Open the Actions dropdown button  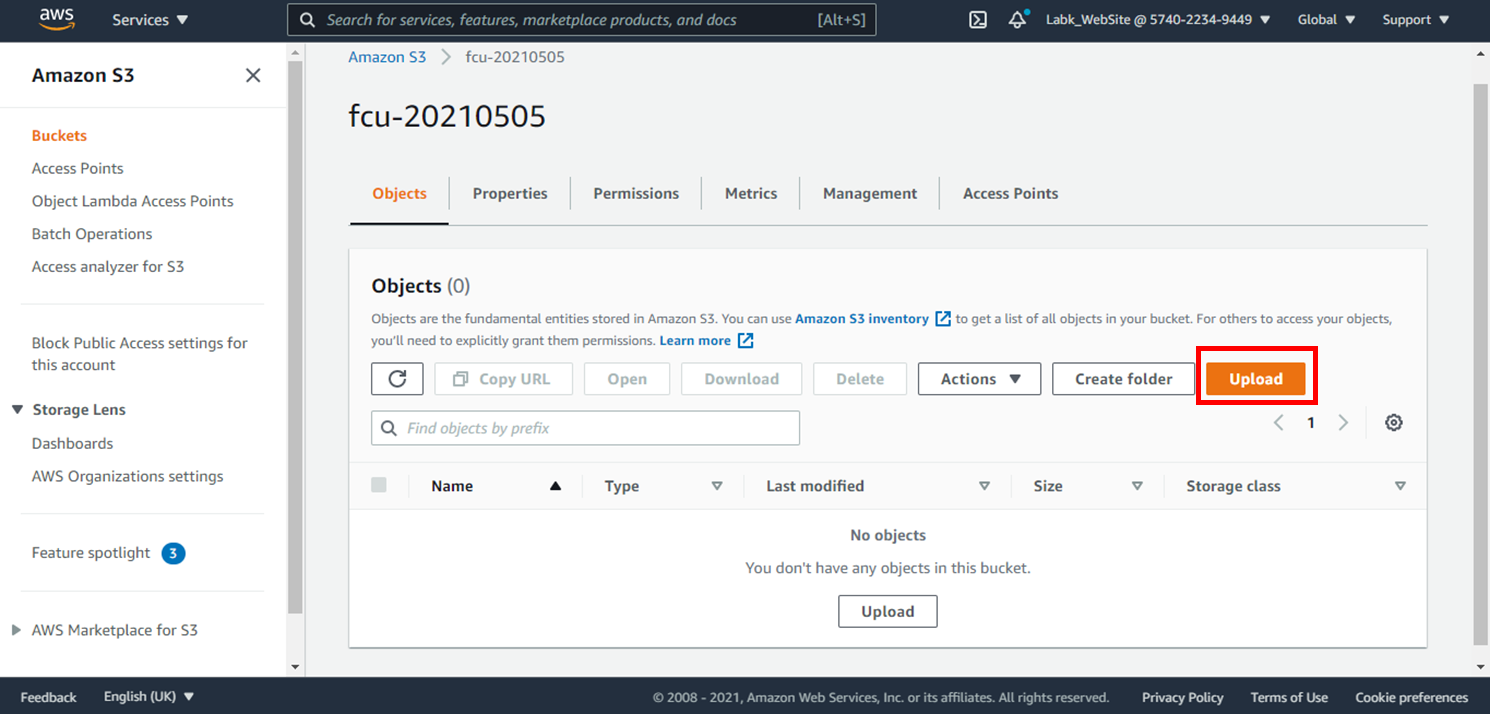tap(979, 379)
